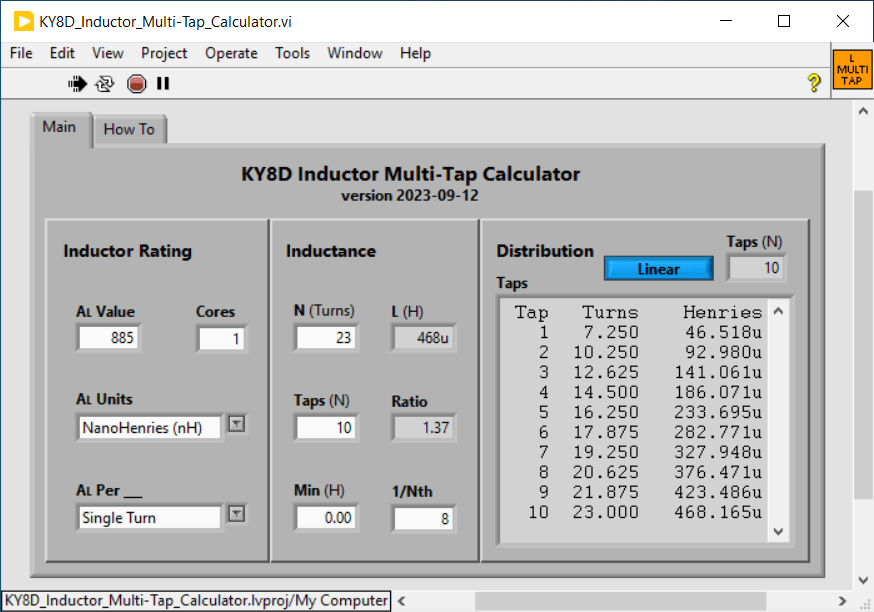Open the AL Per dropdown

pyautogui.click(x=237, y=517)
